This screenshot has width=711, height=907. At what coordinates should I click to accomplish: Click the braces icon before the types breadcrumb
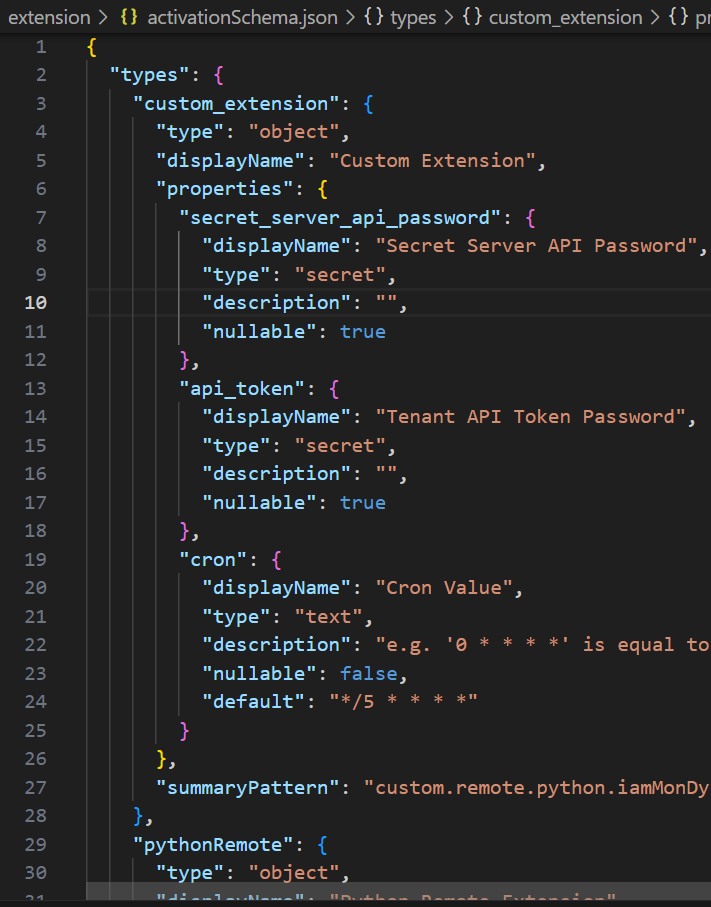372,18
